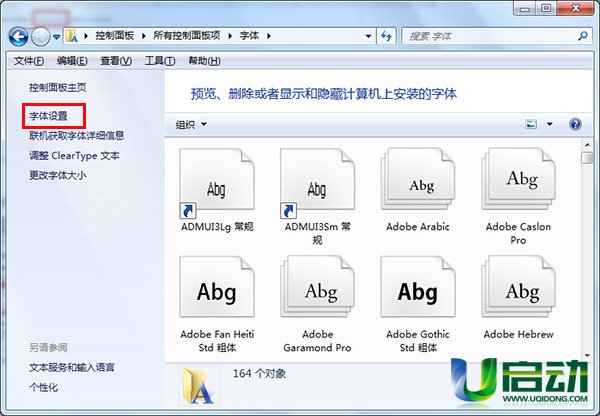Select the ADMUI3Lg 常规 font icon

pos(217,183)
